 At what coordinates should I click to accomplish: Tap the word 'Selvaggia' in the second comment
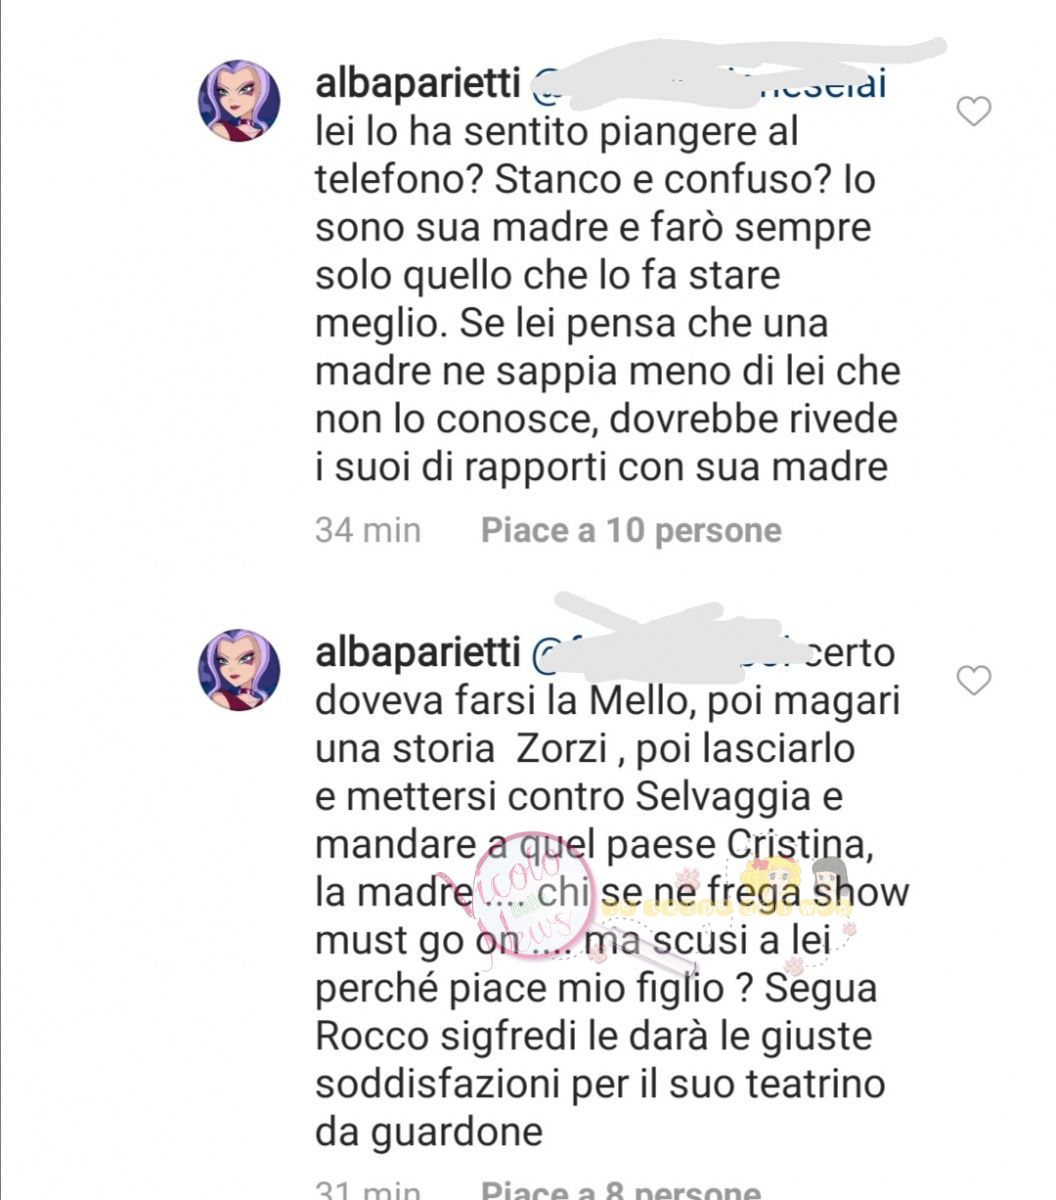(x=726, y=798)
